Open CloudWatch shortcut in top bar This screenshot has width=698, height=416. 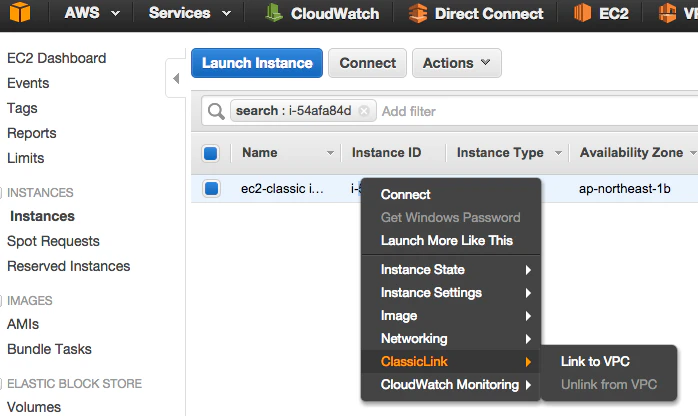coord(321,13)
